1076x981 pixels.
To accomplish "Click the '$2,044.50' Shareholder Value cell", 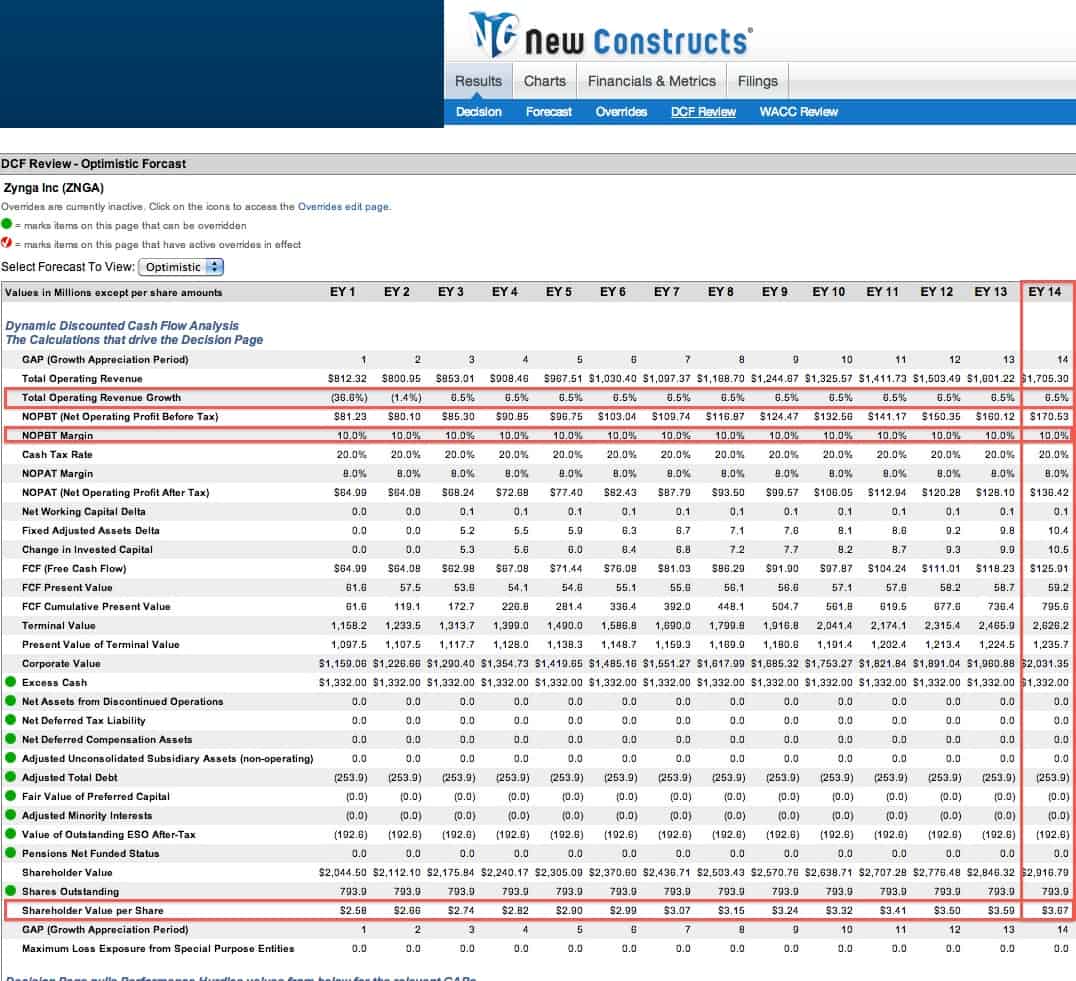I will [343, 873].
